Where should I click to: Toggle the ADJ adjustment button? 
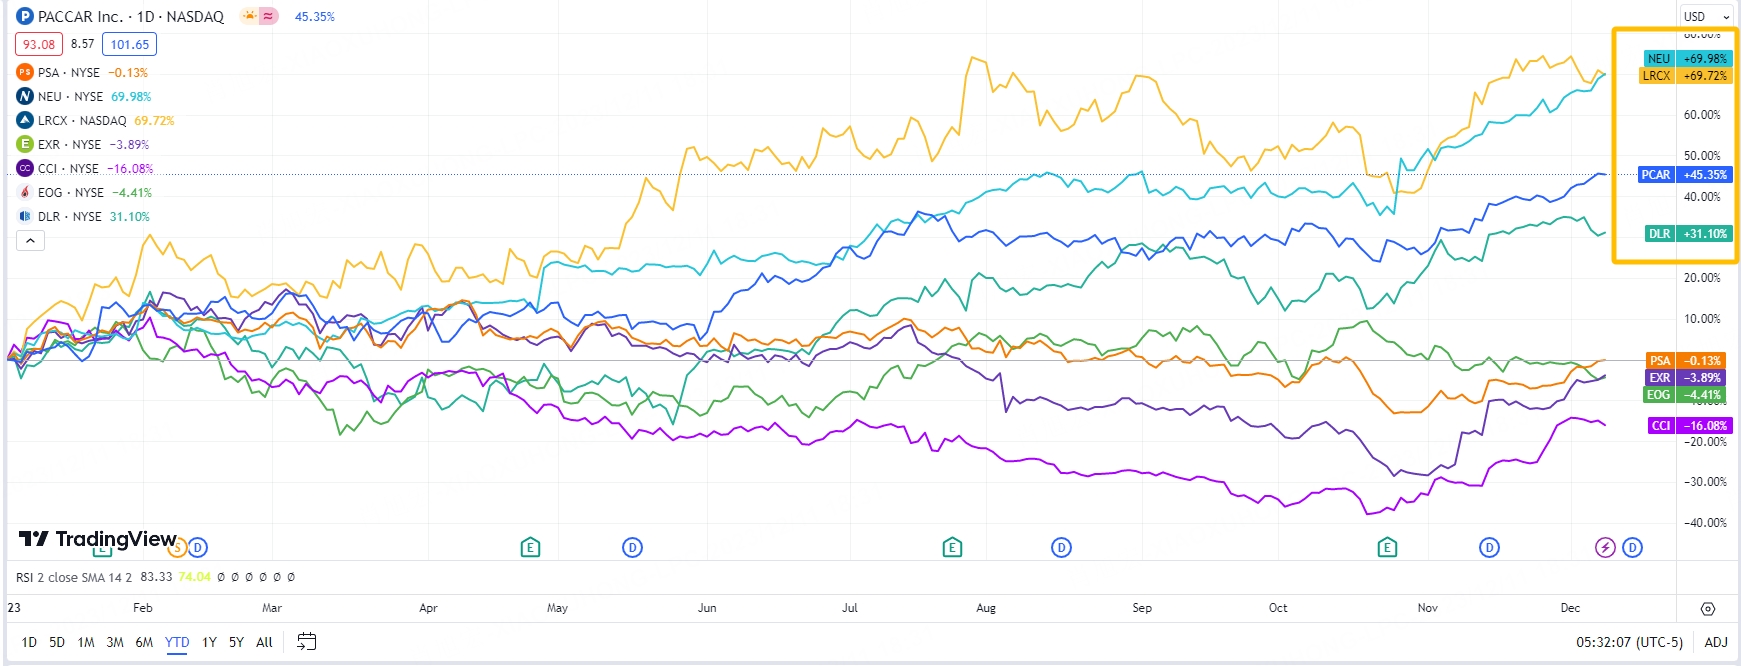pyautogui.click(x=1716, y=642)
